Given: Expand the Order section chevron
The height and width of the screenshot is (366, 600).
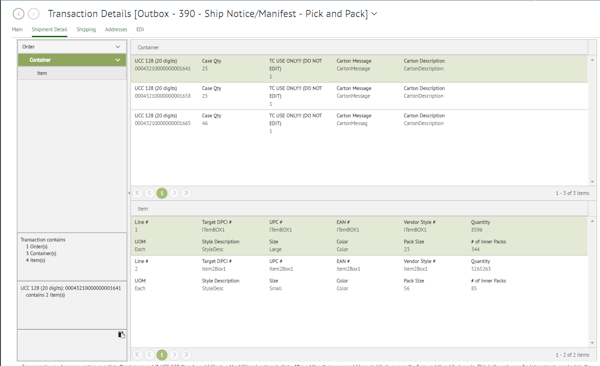Looking at the screenshot, I should (x=117, y=47).
